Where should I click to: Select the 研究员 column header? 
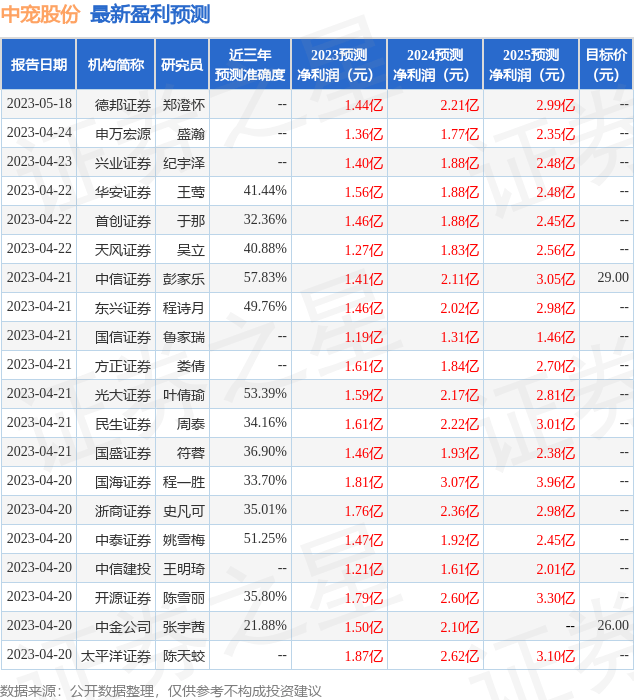click(182, 65)
